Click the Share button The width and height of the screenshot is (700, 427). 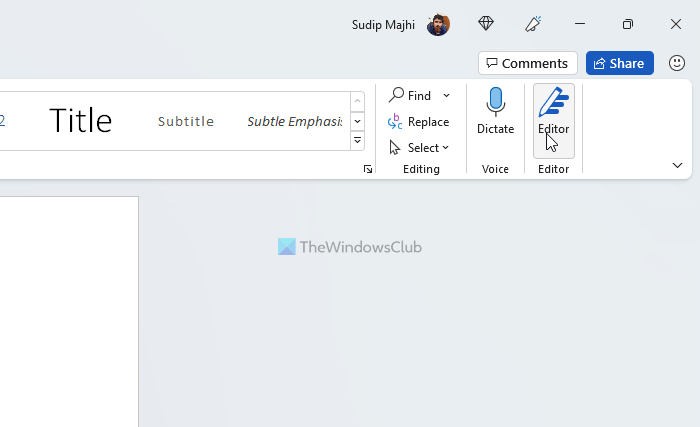tap(619, 63)
